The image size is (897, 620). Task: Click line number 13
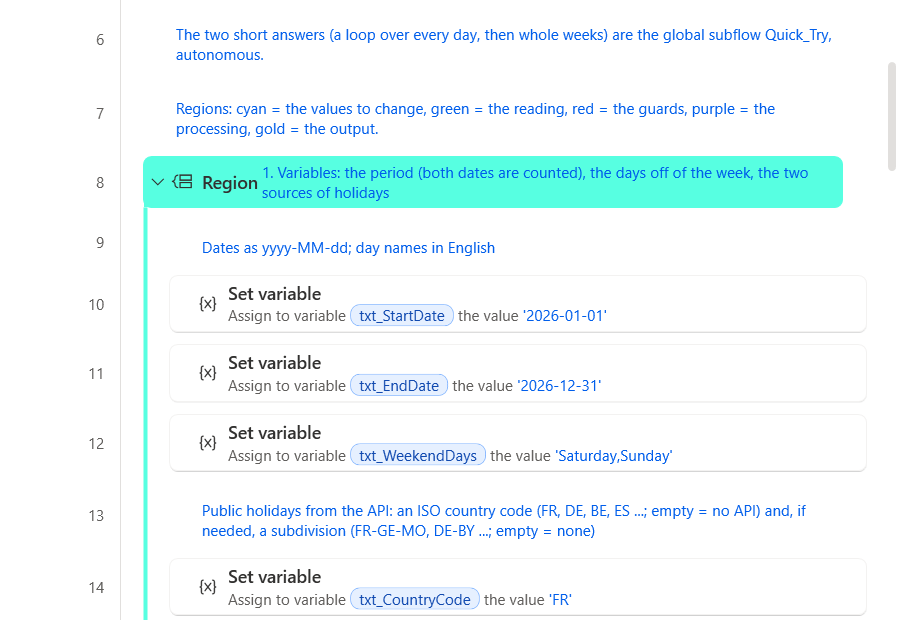pos(96,515)
